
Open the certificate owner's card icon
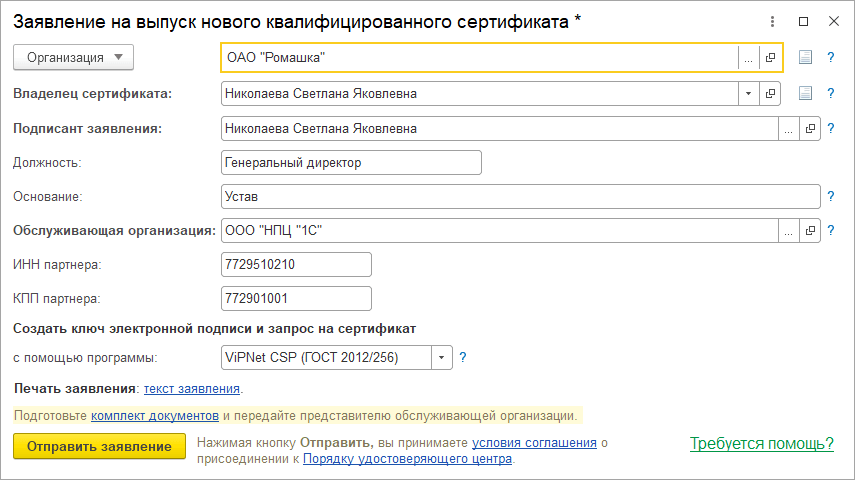(x=771, y=94)
